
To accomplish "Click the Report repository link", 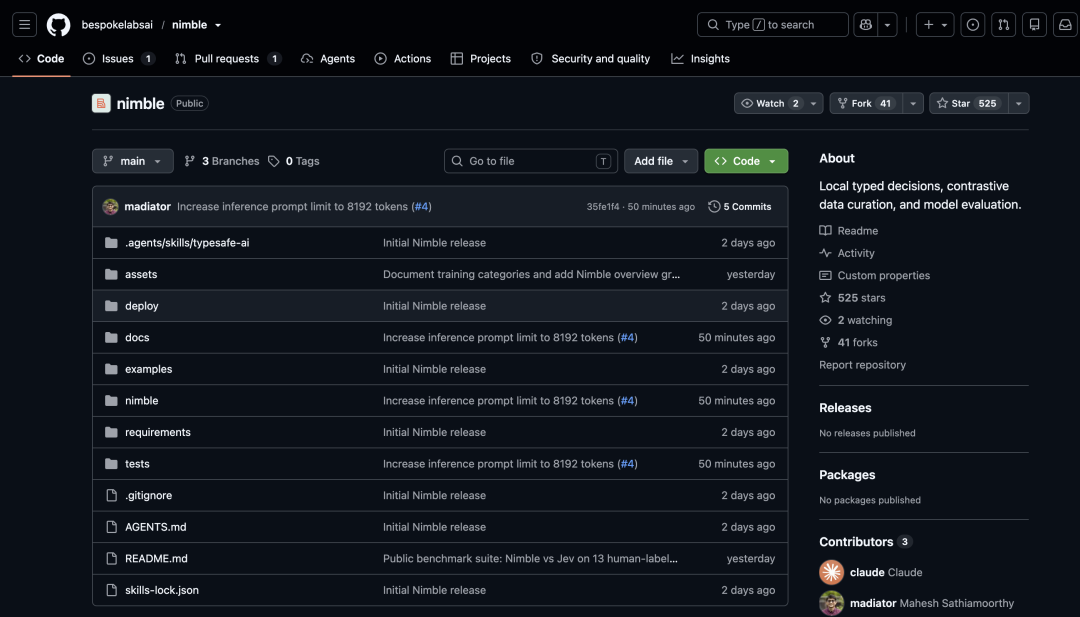I will coord(862,365).
